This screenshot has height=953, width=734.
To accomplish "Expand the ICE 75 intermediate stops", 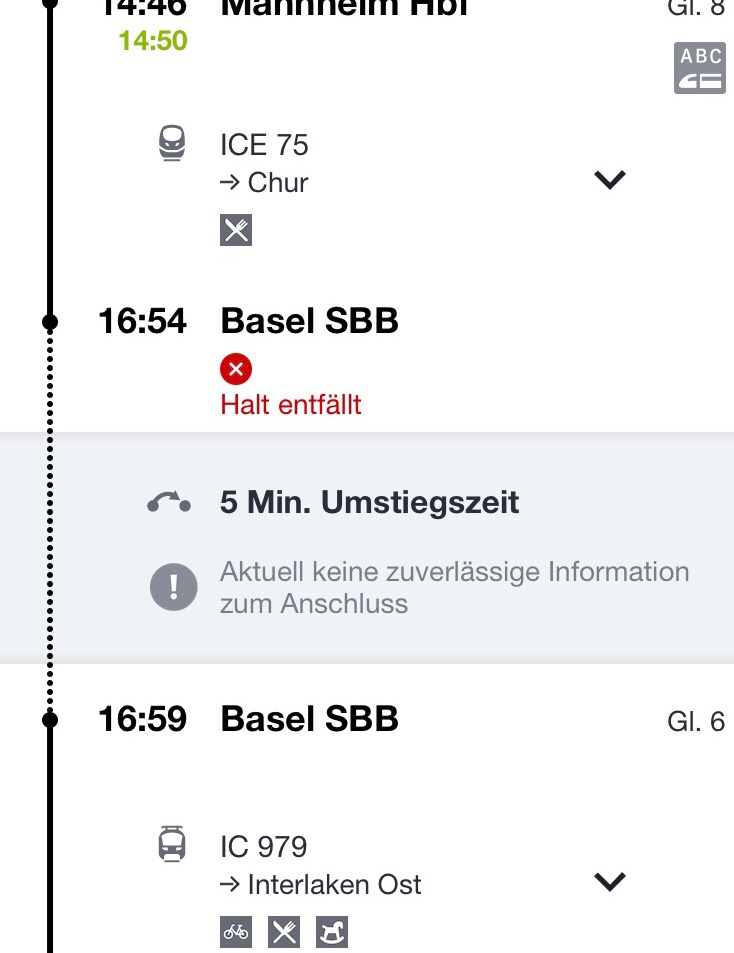I will click(609, 180).
